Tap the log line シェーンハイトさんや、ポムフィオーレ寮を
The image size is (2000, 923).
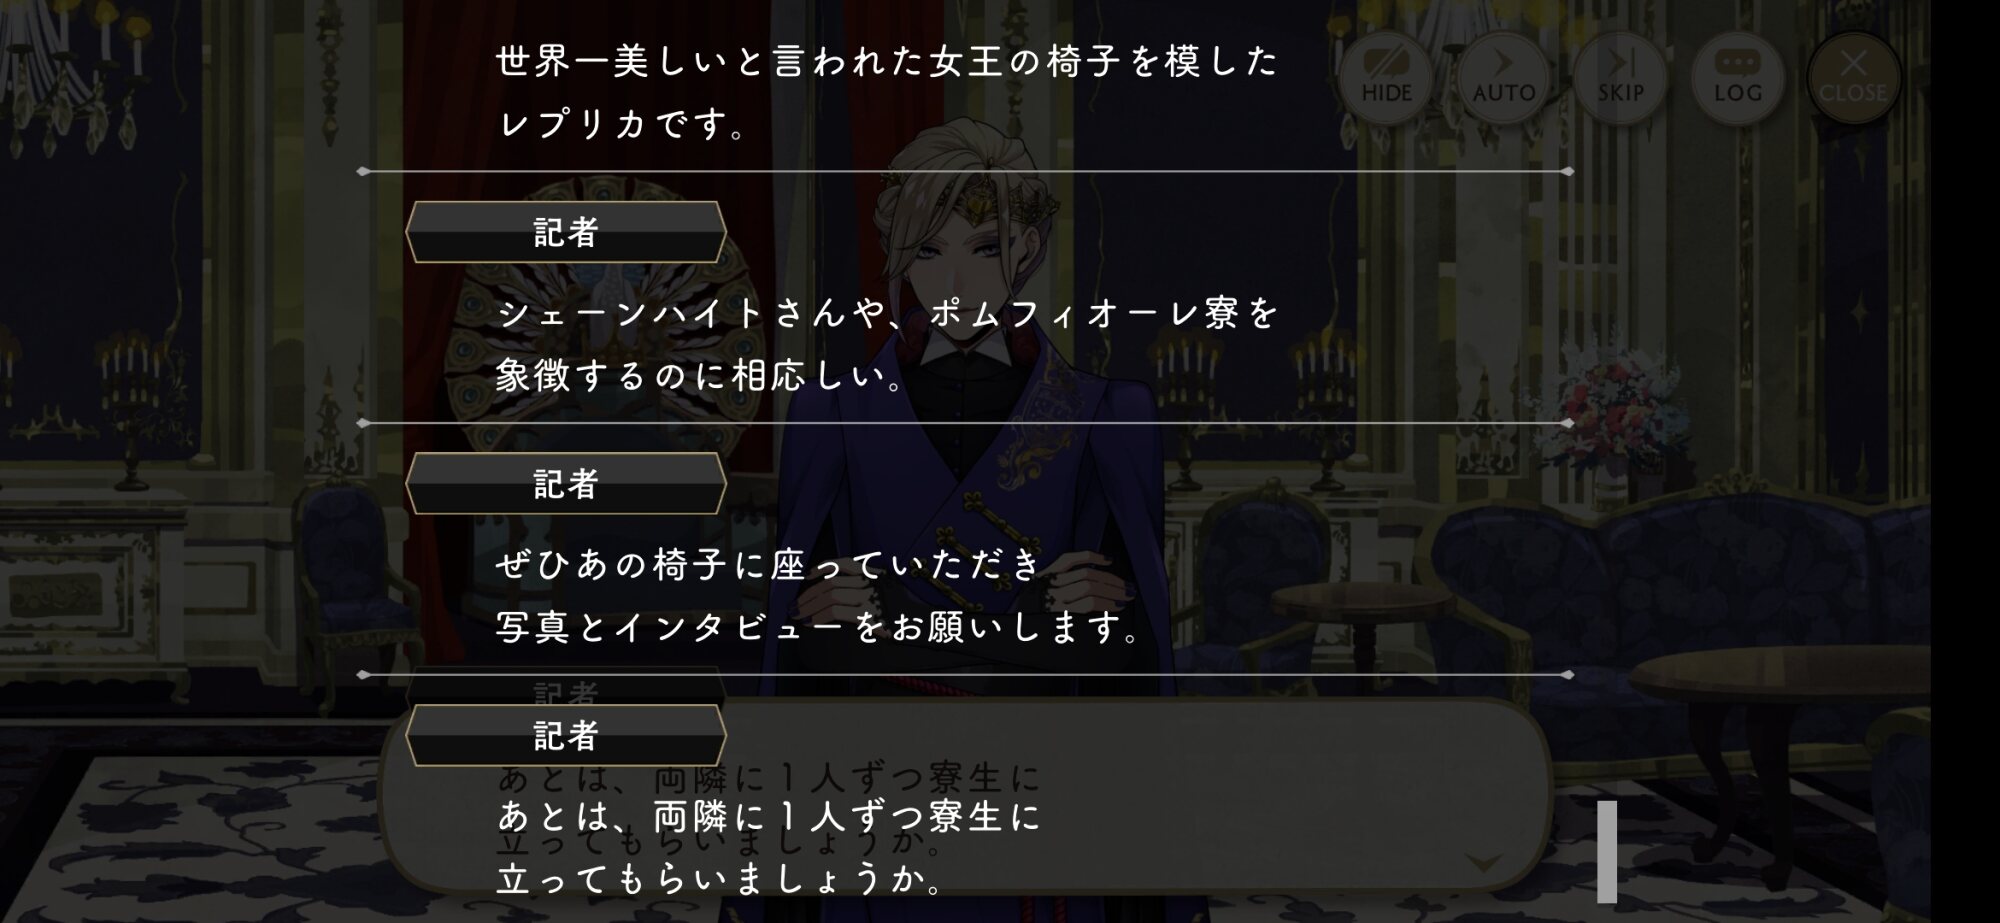tap(887, 314)
